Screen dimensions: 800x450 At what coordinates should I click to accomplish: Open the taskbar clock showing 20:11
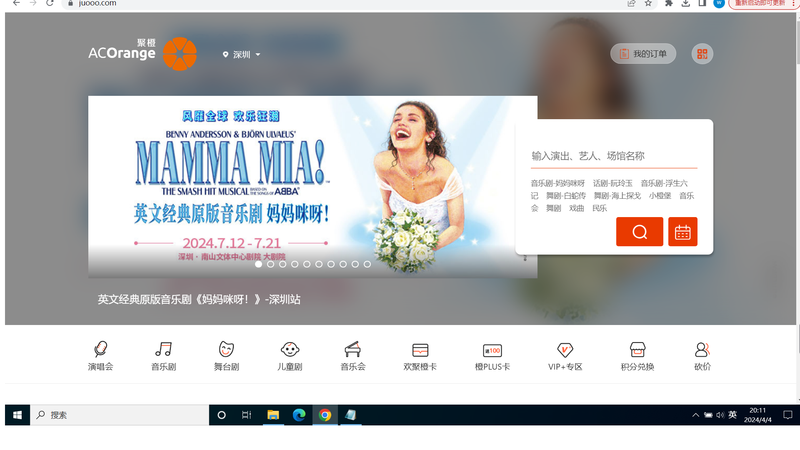tap(758, 415)
